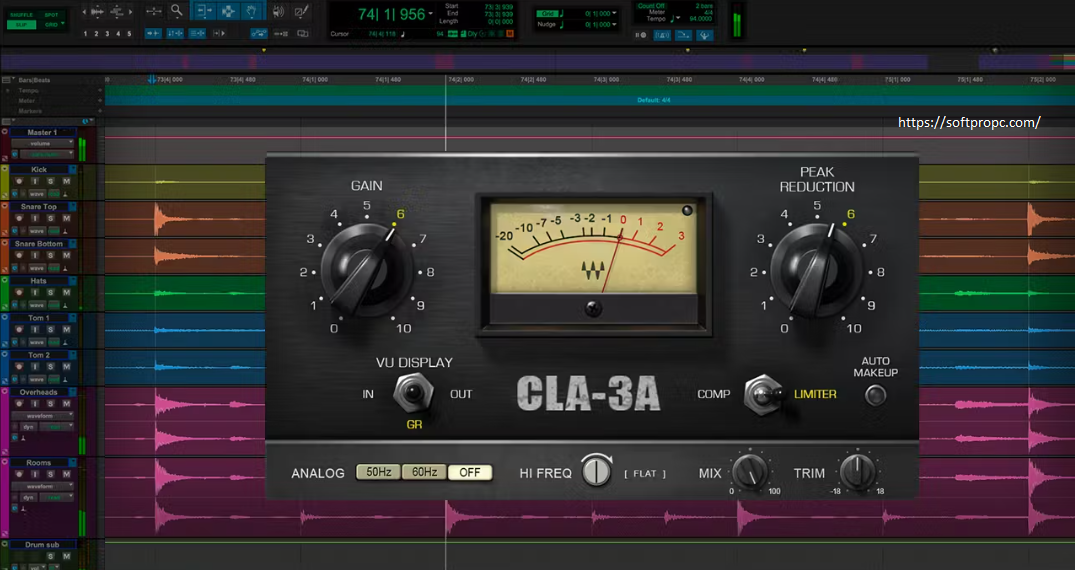Select the Pencil tool
The image size is (1075, 570).
pyautogui.click(x=301, y=12)
